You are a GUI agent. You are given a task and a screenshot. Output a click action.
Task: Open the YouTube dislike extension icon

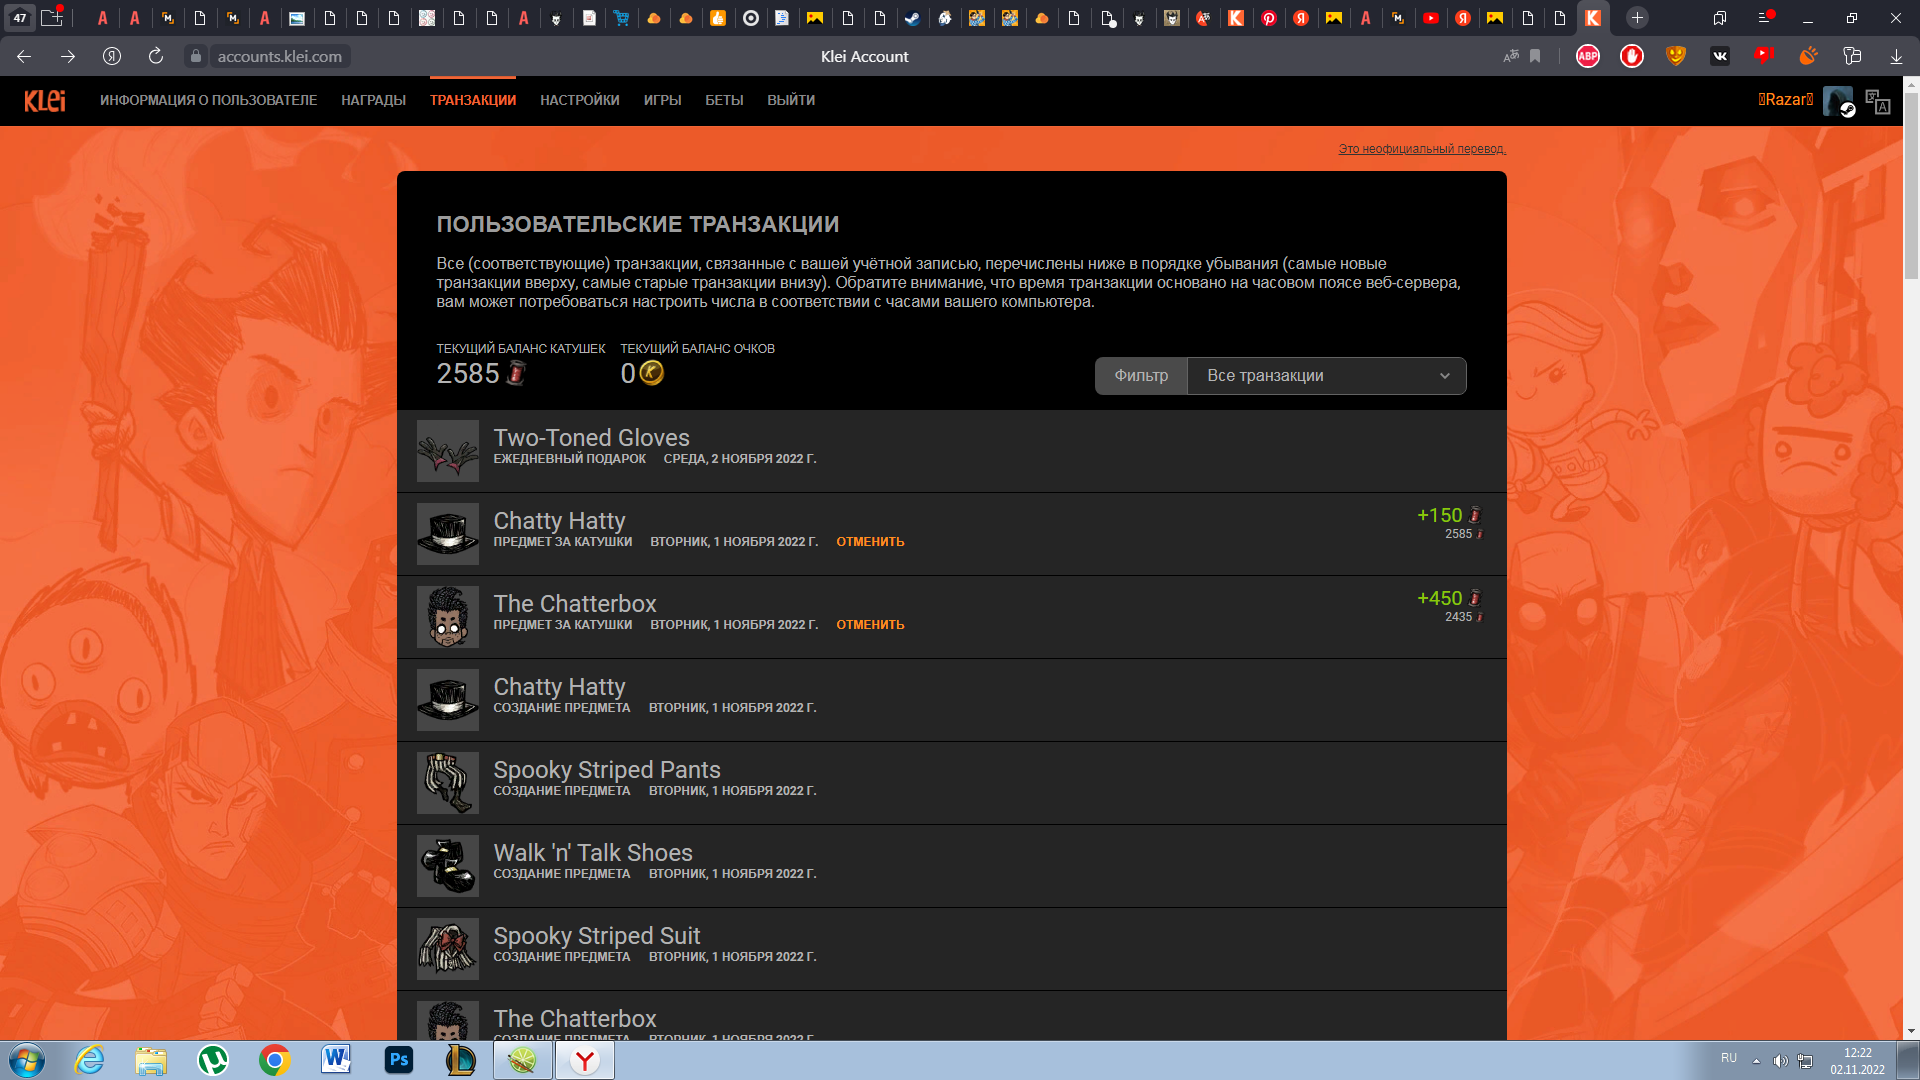tap(1763, 57)
